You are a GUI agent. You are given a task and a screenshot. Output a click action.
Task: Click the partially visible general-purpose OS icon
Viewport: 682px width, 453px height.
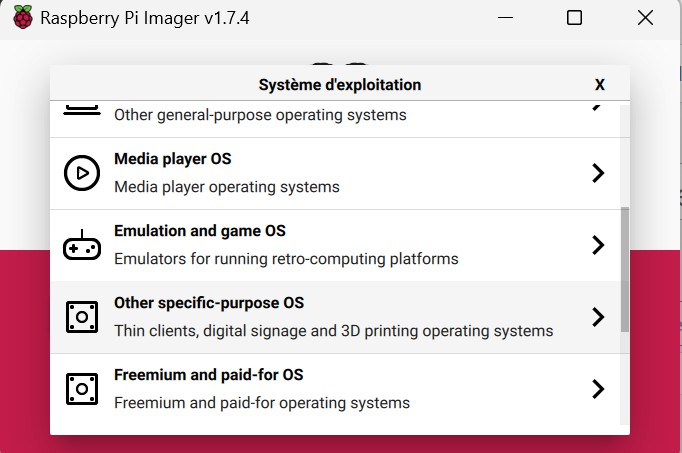coord(82,110)
